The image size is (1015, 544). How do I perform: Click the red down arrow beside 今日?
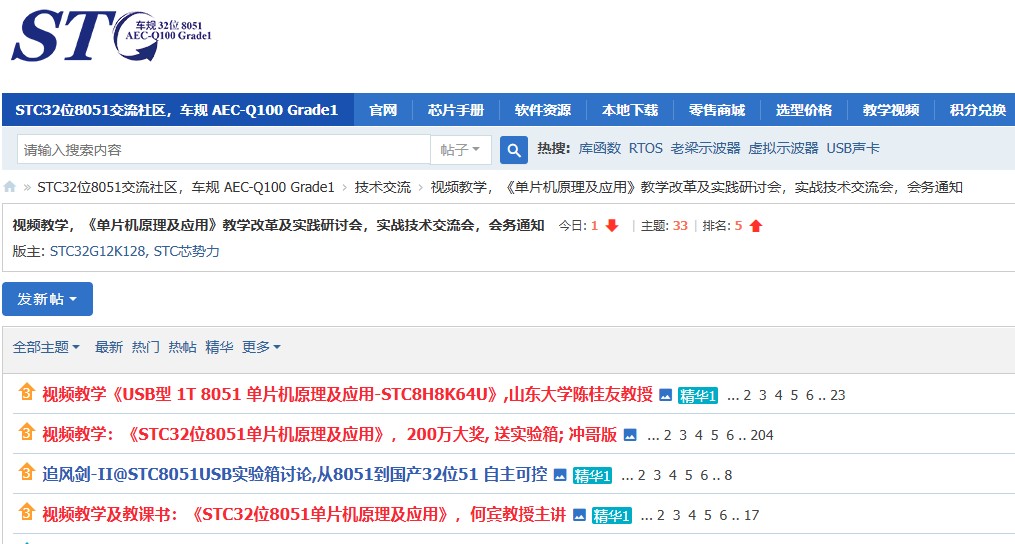(612, 225)
